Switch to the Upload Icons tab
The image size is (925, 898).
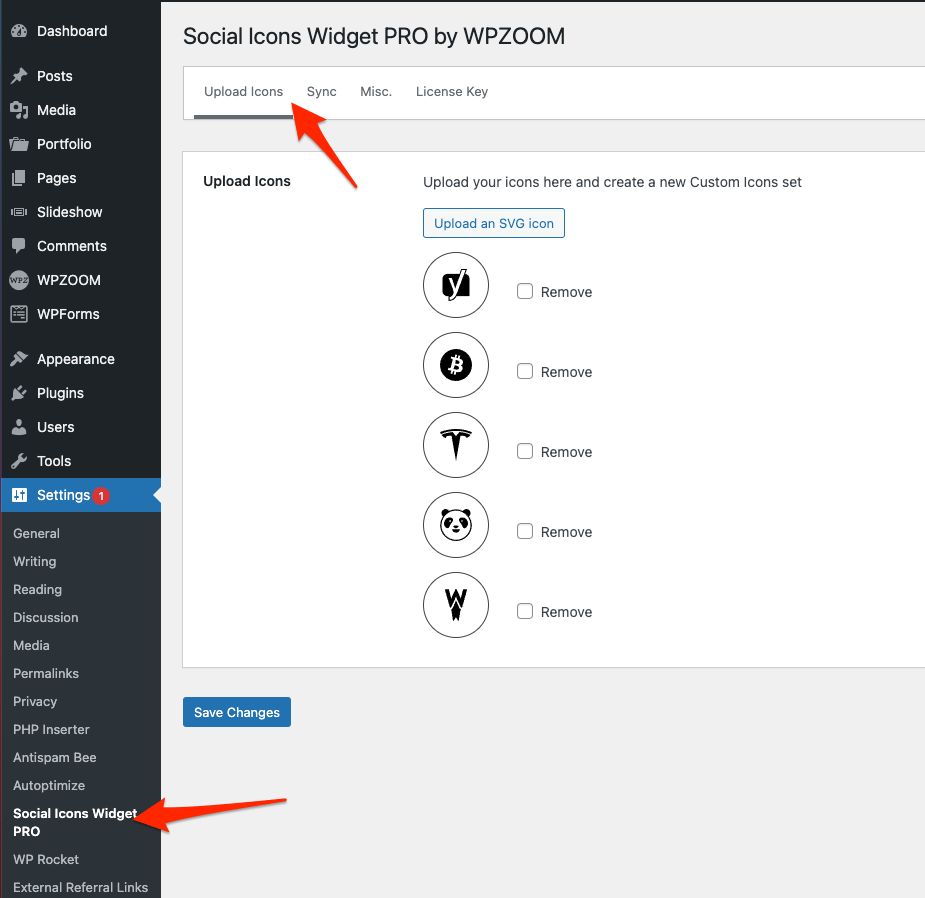pyautogui.click(x=244, y=92)
